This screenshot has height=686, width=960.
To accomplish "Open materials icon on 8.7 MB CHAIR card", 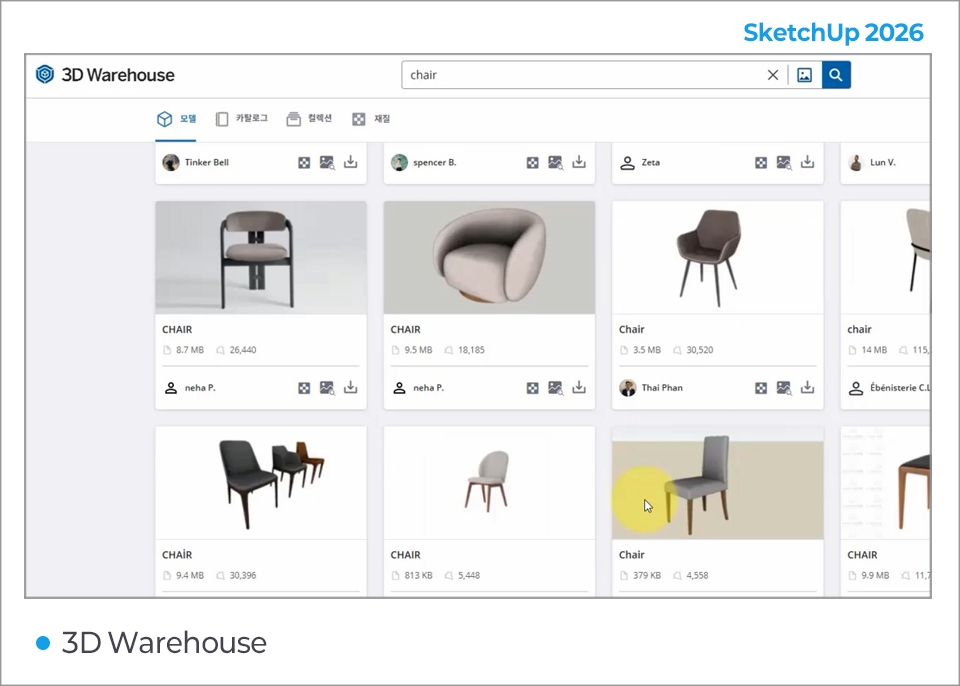I will [304, 388].
